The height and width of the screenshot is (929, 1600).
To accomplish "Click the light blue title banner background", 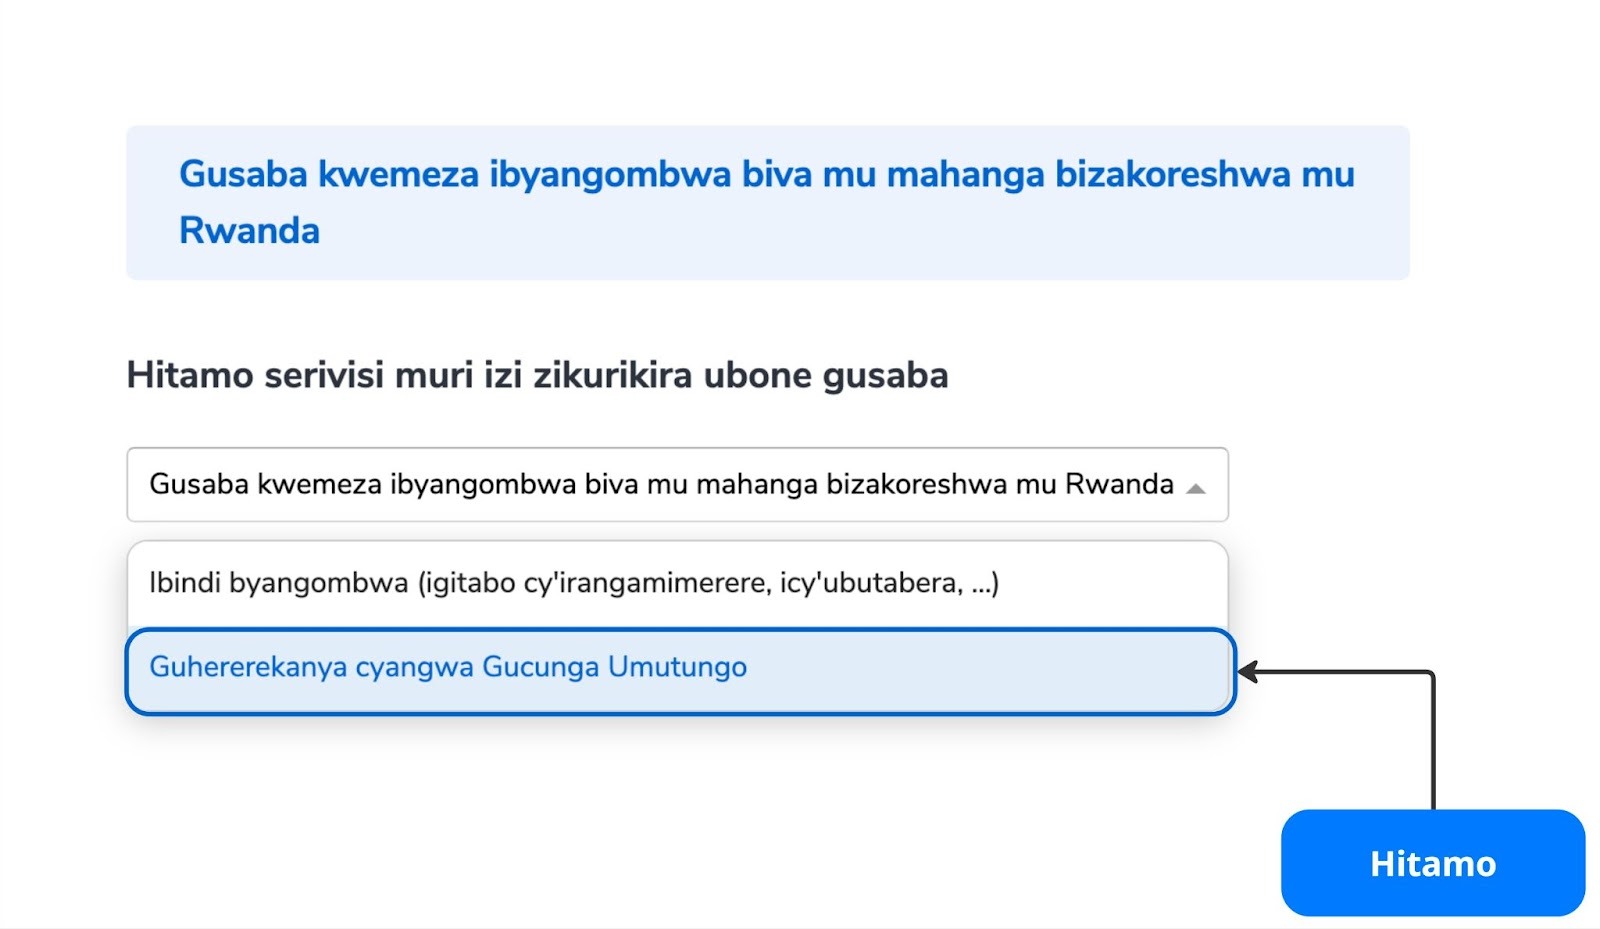I will (767, 202).
